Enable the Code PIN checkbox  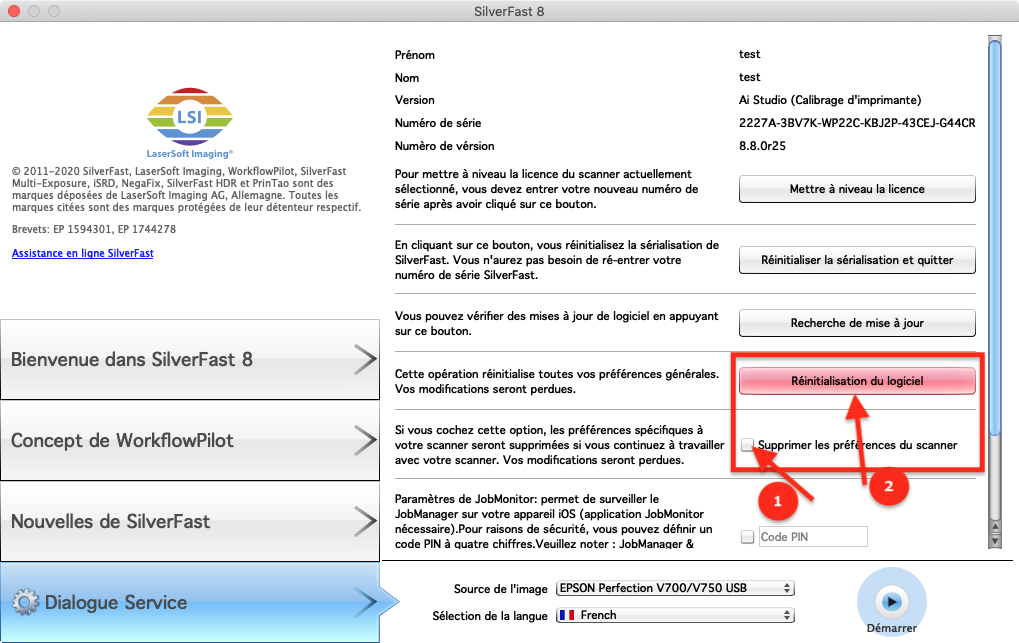[747, 537]
